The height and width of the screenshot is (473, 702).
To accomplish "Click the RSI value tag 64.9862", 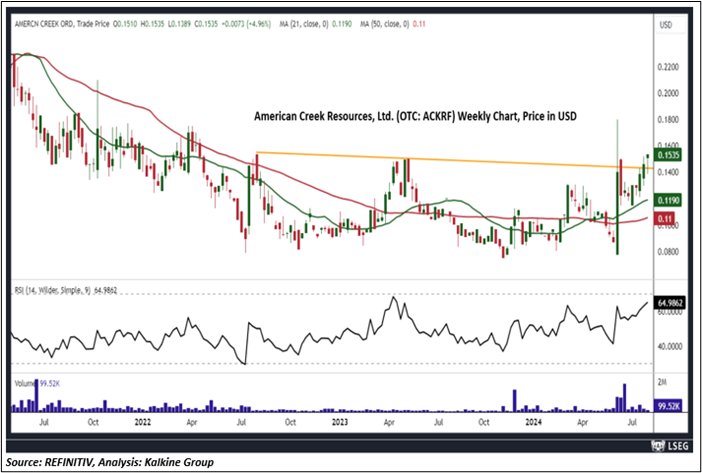I will pyautogui.click(x=671, y=300).
